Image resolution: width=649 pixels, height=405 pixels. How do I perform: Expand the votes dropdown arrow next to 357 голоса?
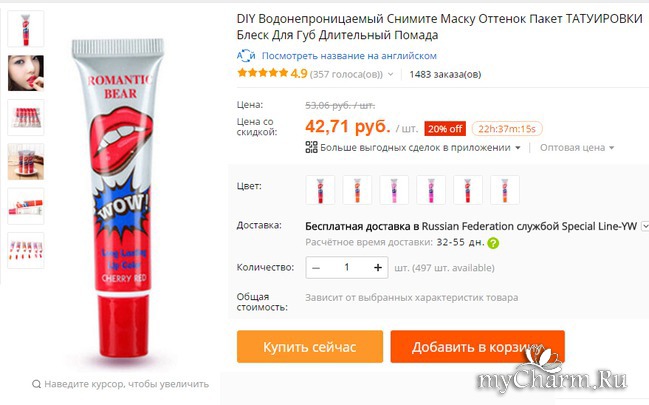pos(390,75)
